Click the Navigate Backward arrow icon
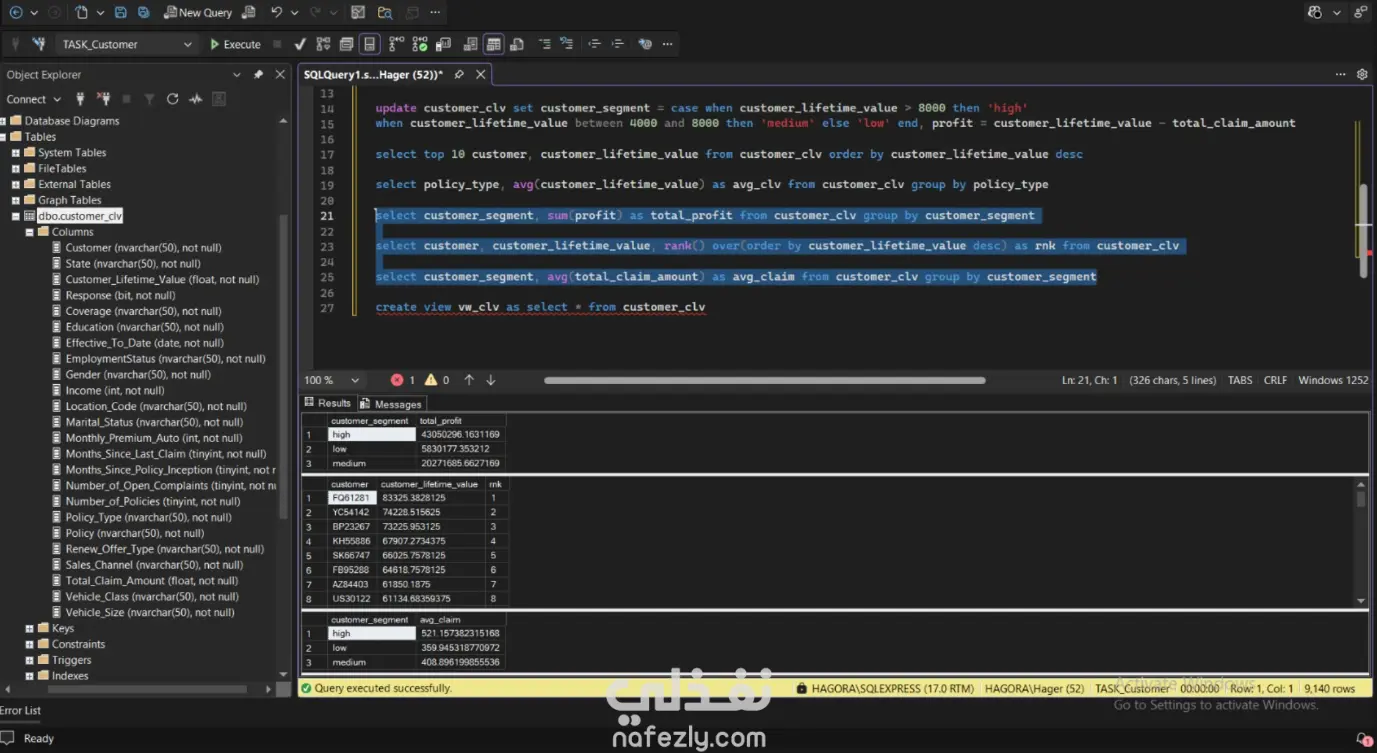The height and width of the screenshot is (753, 1377). (15, 12)
